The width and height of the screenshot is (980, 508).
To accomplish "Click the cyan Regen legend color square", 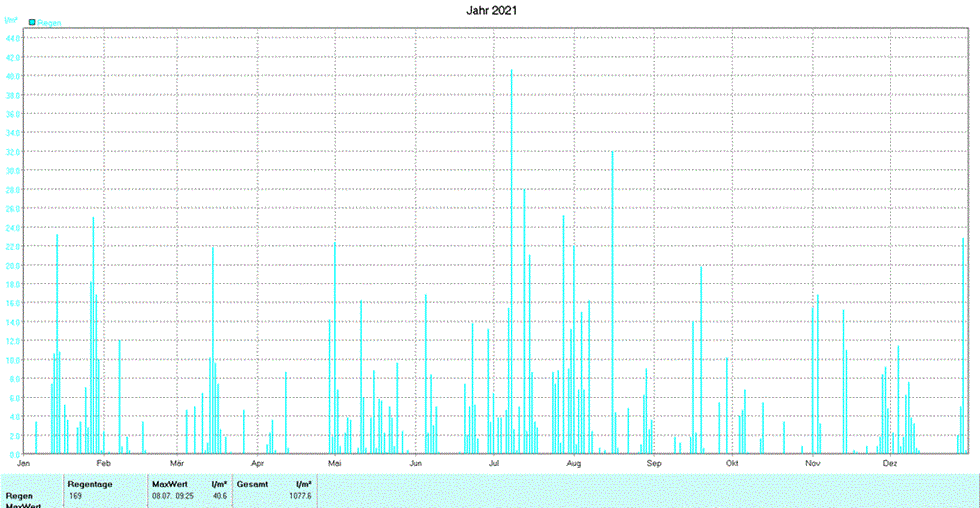I will [x=32, y=22].
